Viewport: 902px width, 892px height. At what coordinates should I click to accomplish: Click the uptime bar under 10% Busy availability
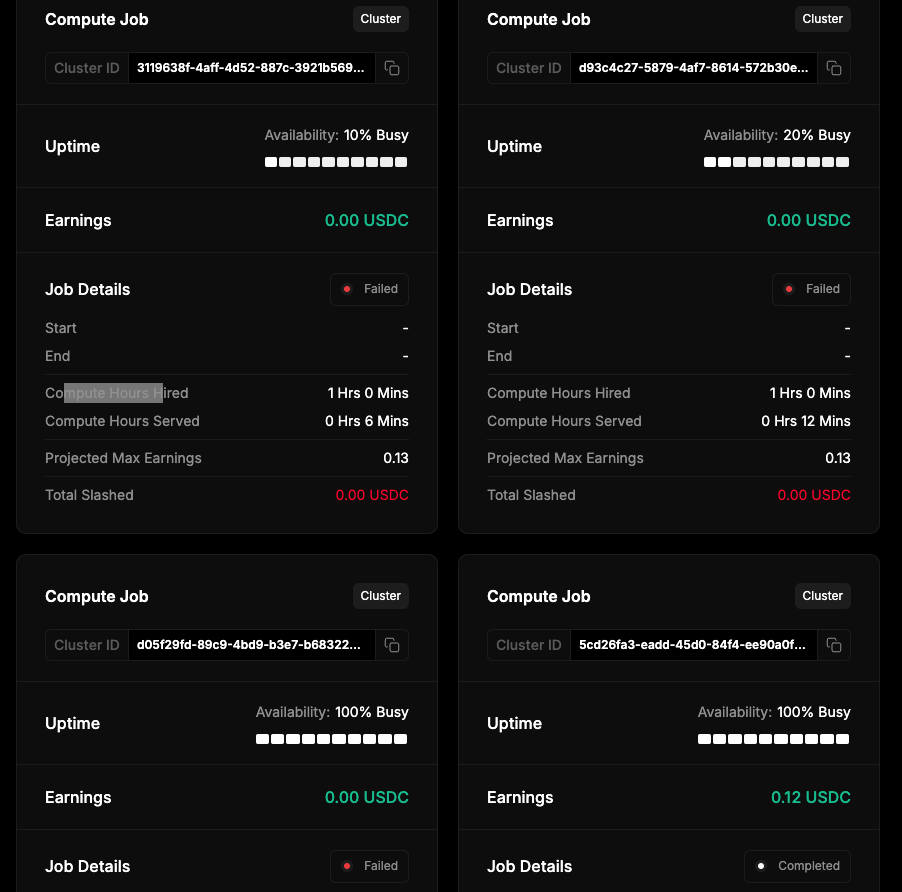click(x=336, y=162)
